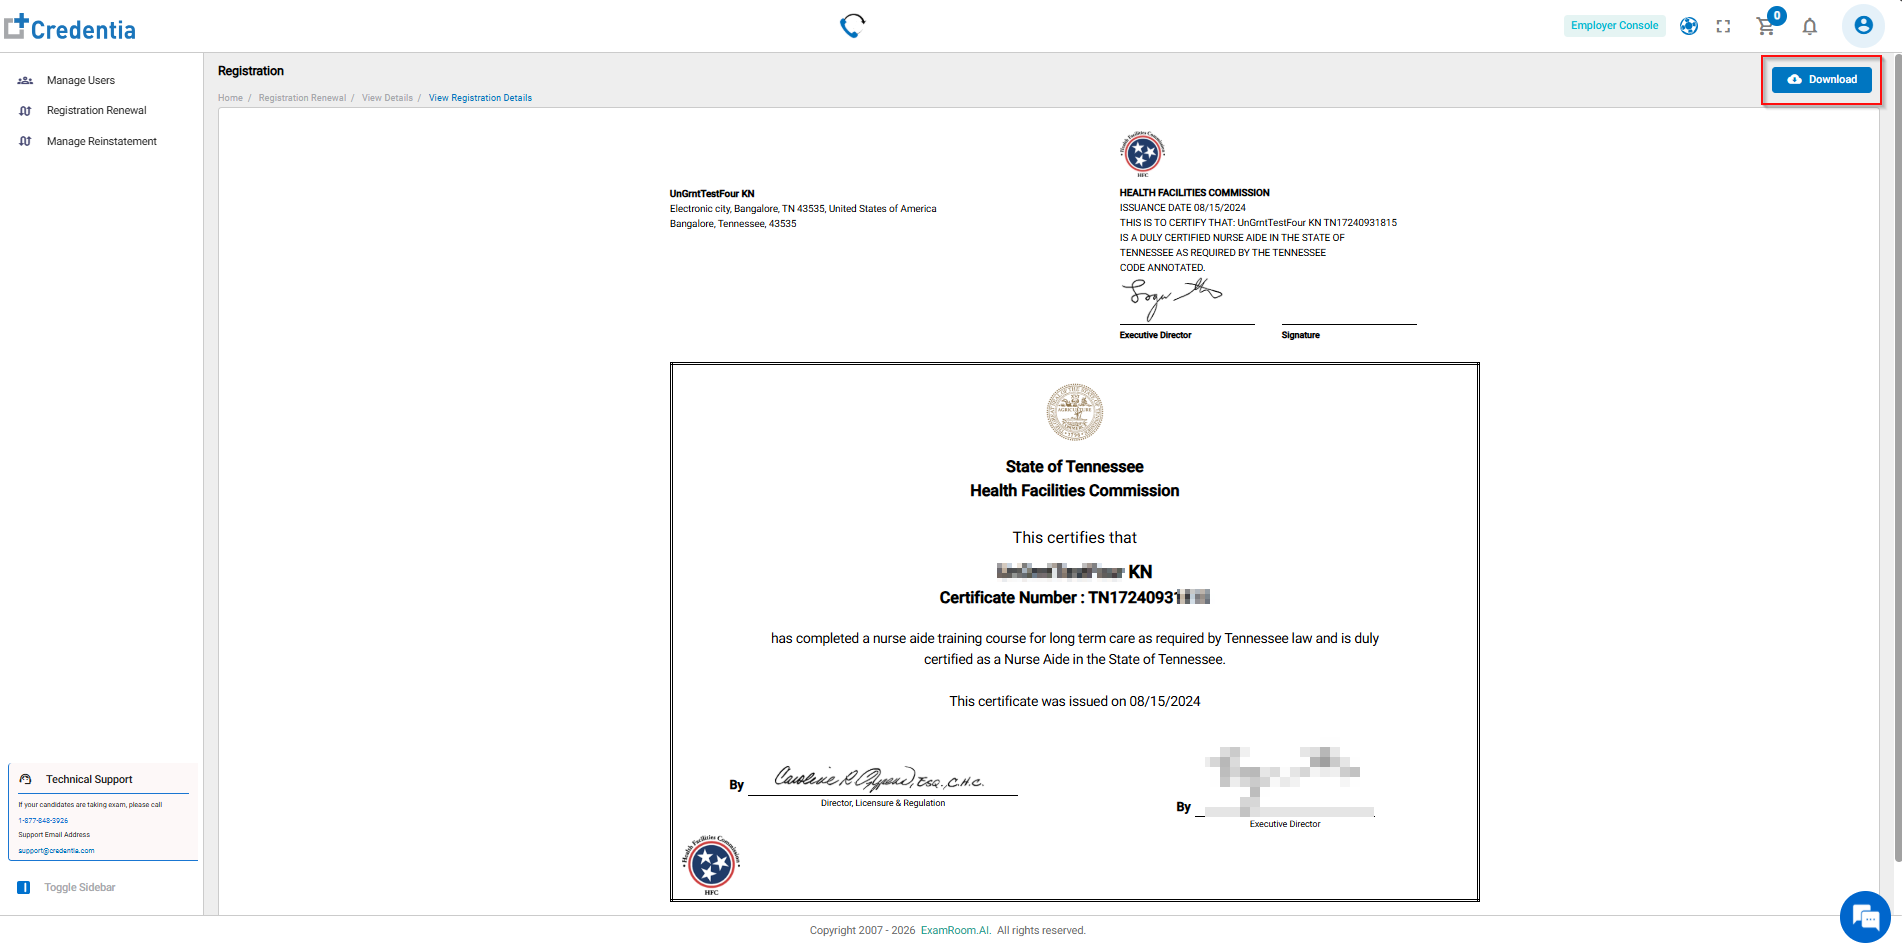Click 'Certificate Number' line on certificate
Screen dimensions: 1902x944
click(1075, 597)
